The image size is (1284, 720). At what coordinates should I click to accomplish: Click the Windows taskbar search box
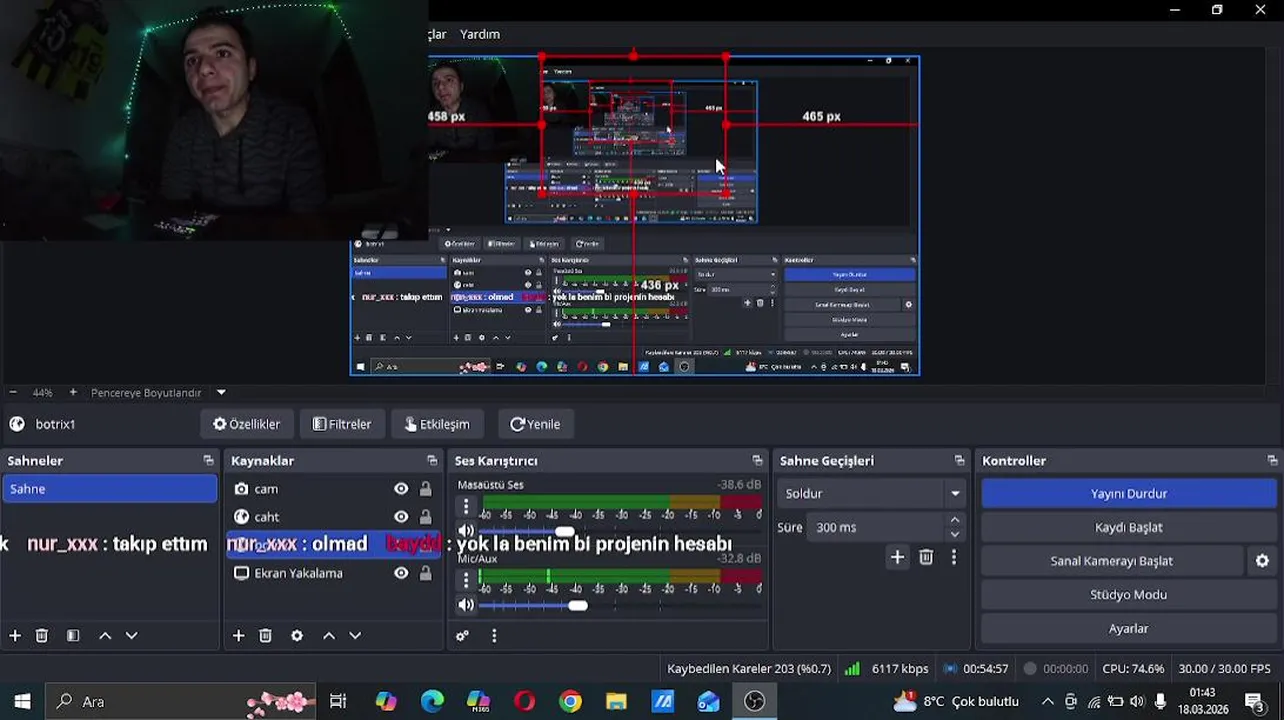180,702
